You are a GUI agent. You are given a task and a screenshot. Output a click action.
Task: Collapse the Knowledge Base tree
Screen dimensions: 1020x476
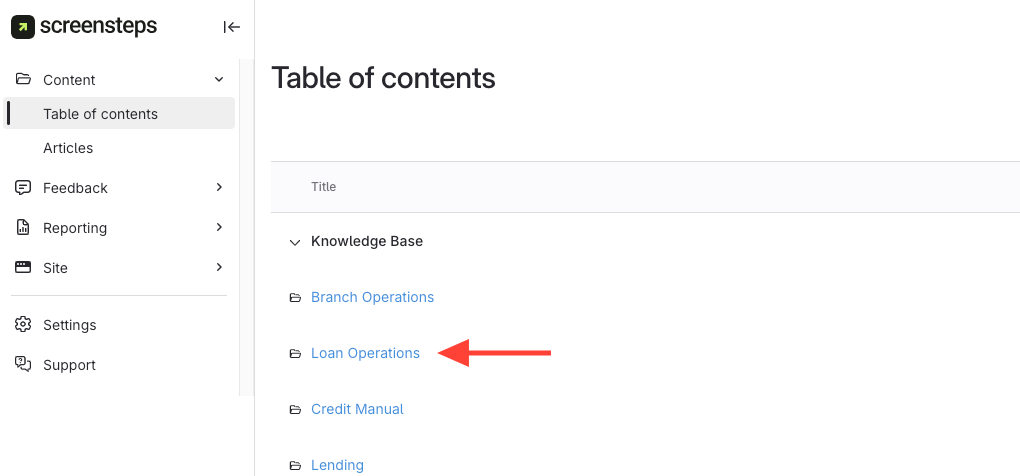(x=294, y=242)
